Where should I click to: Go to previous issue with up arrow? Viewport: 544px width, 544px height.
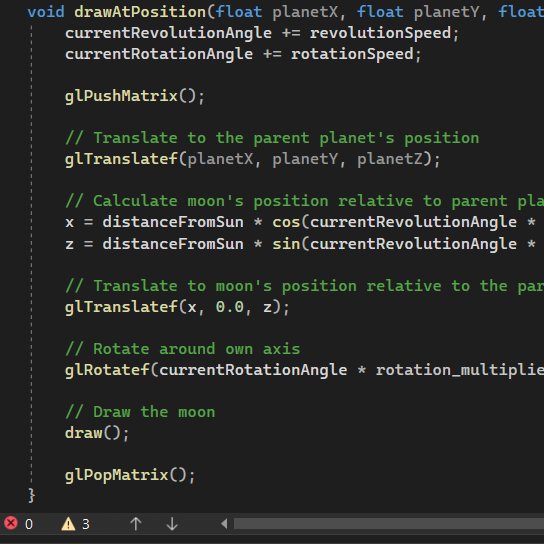tap(136, 524)
